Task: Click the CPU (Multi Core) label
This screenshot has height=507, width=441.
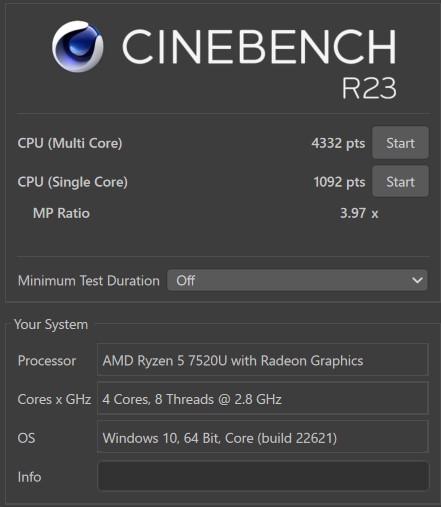Action: (70, 143)
